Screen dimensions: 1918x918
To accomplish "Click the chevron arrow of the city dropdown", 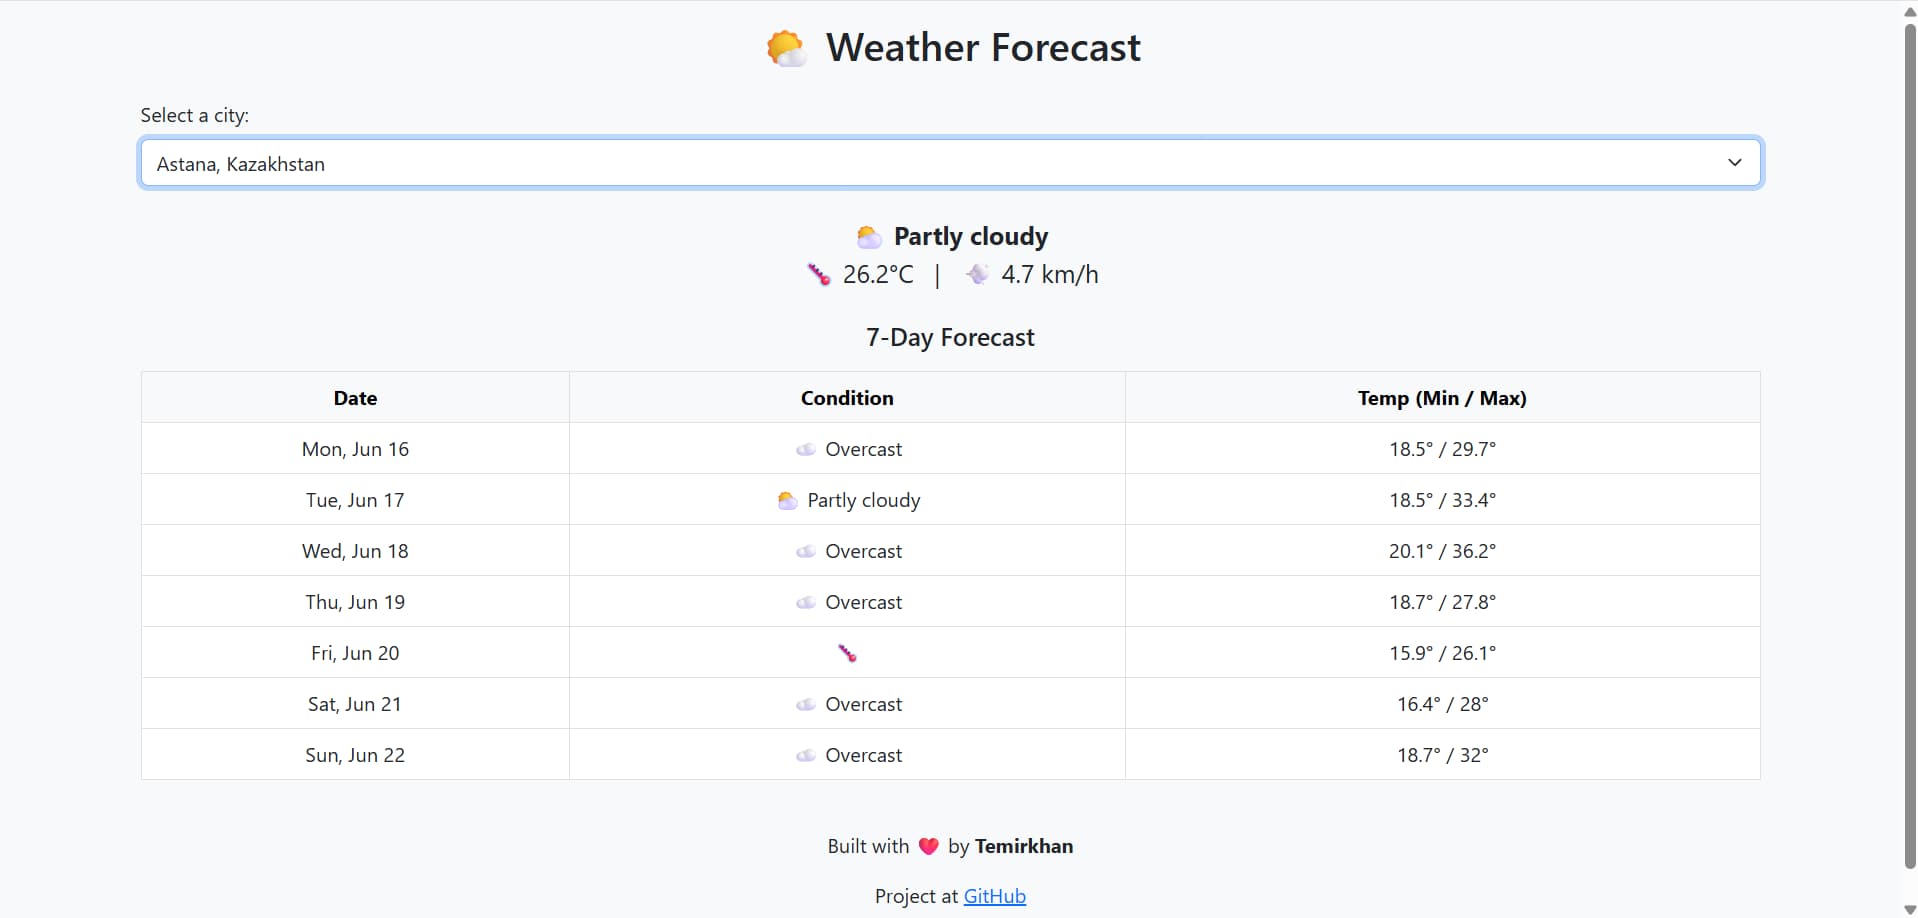I will 1734,163.
